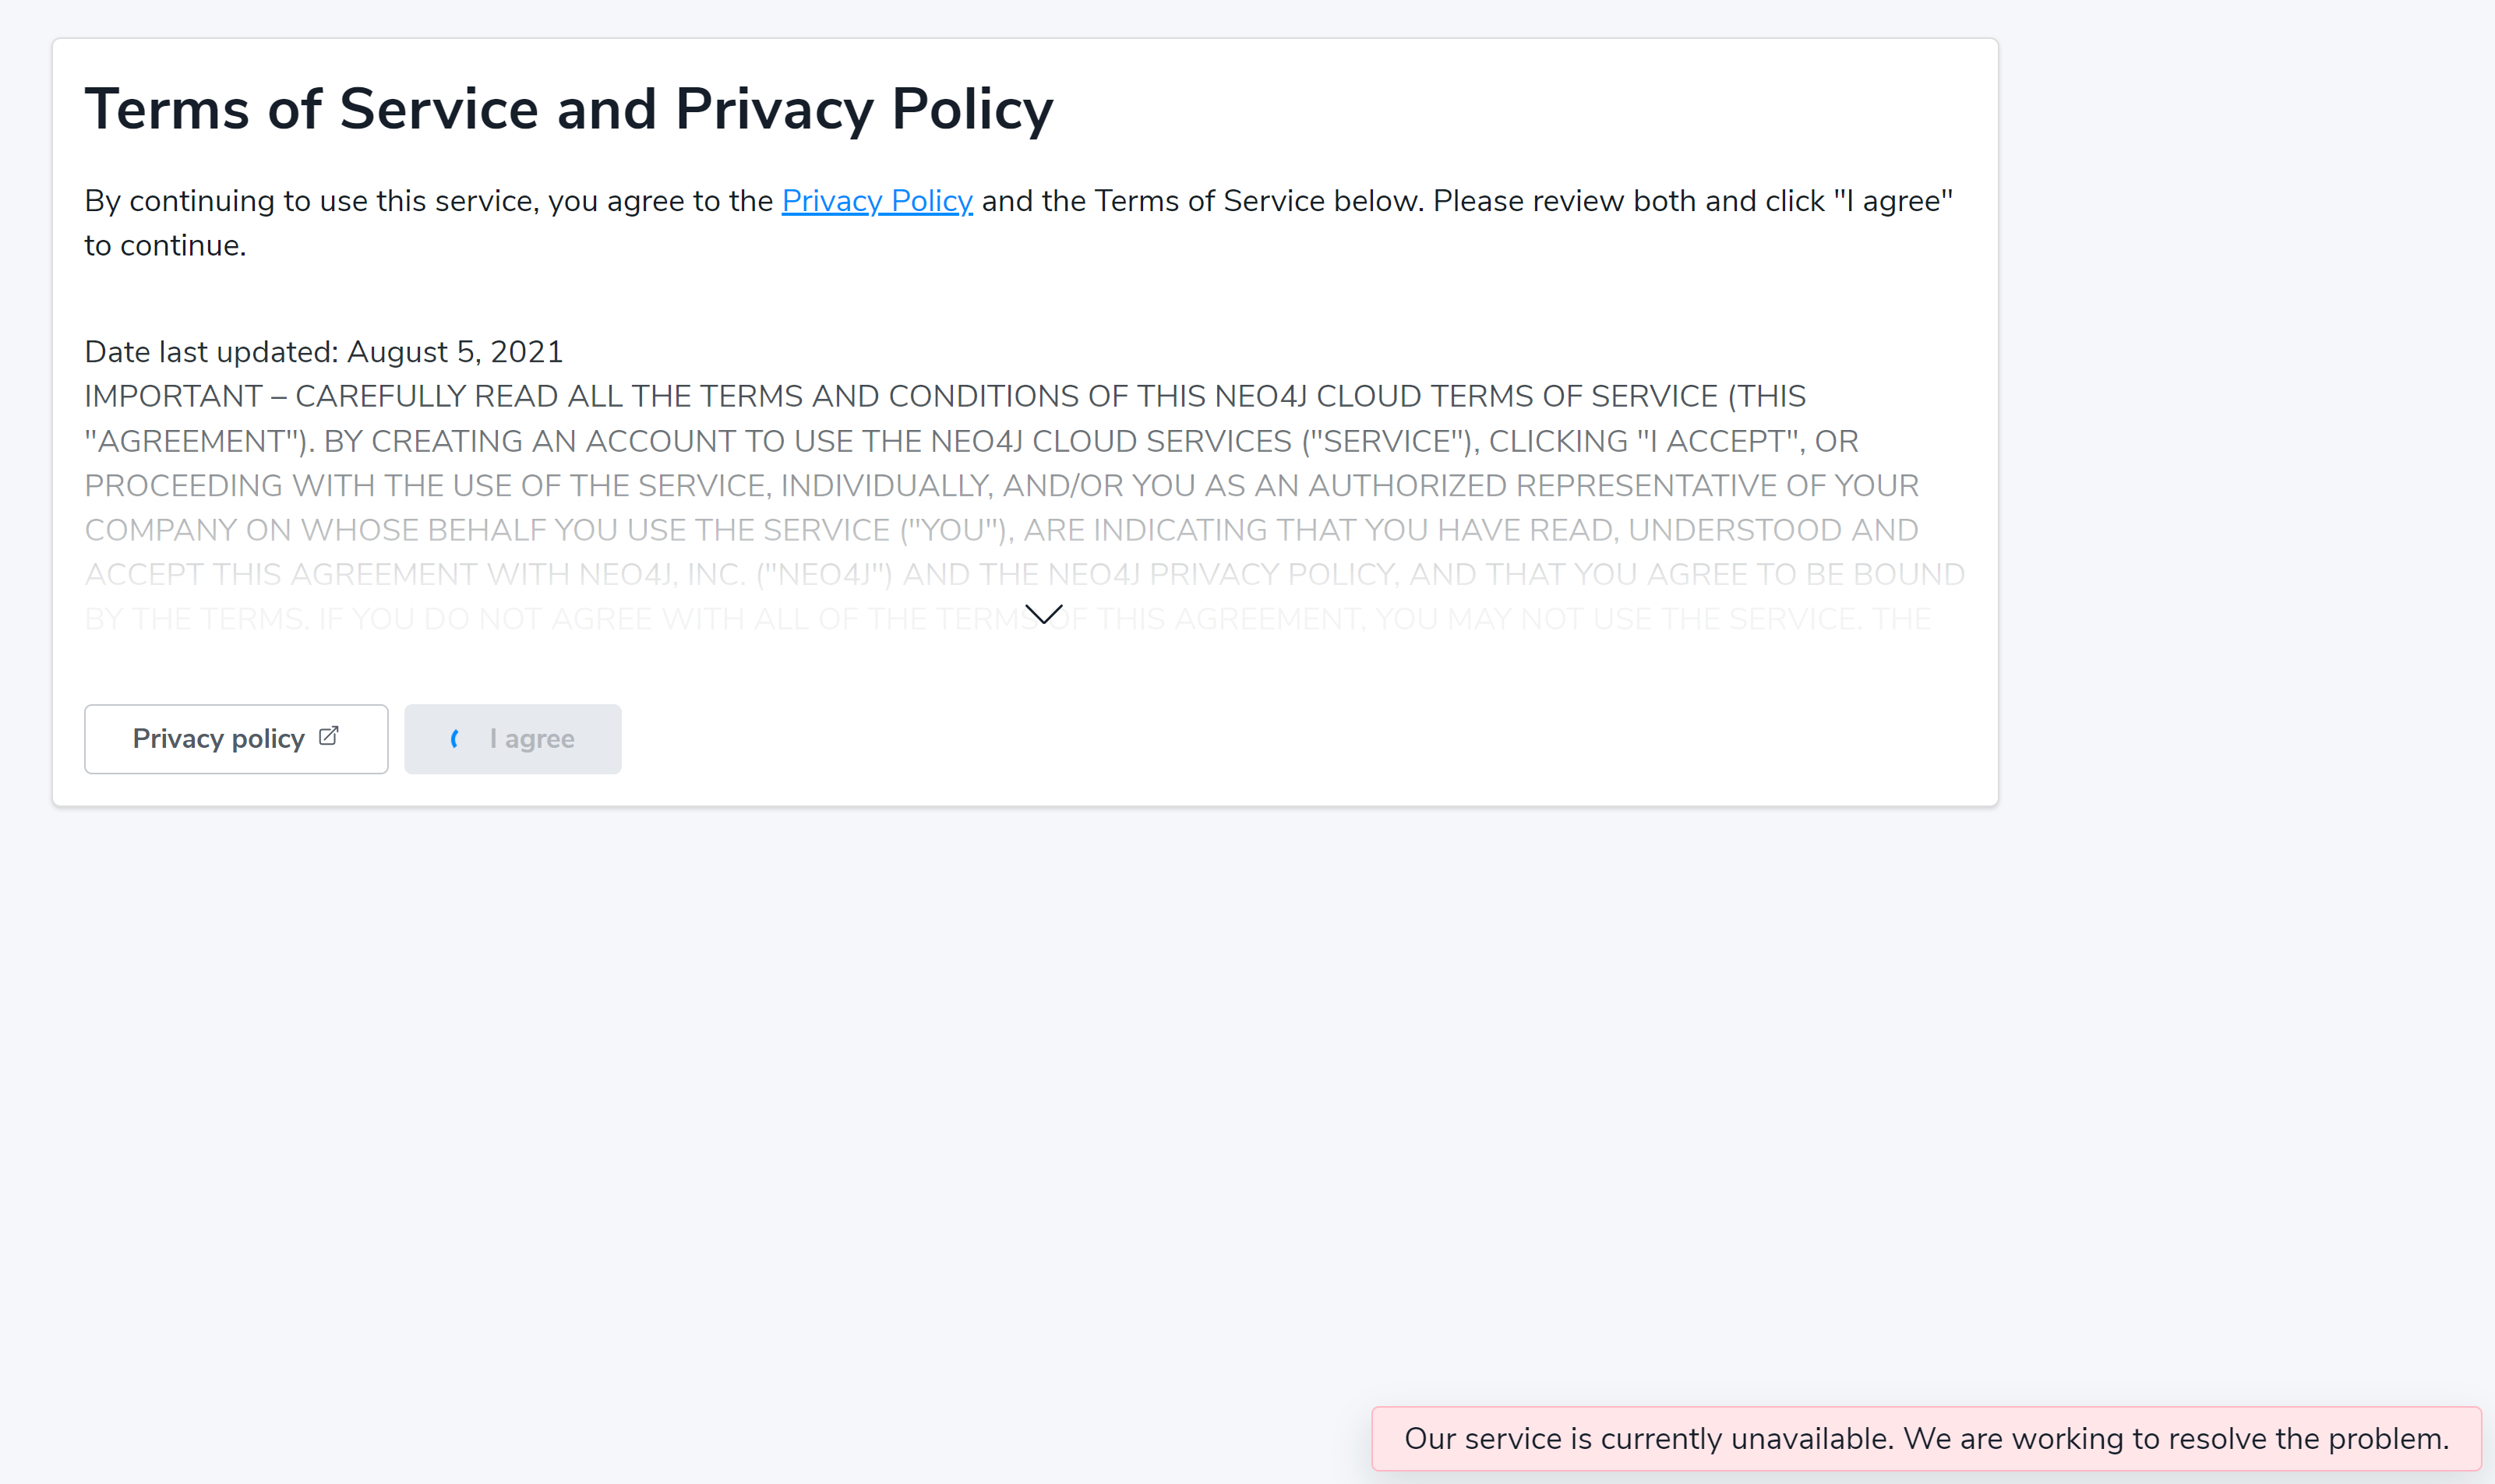
Task: Click the line starting PROCEEDING WITH THE USE
Action: click(x=1000, y=485)
